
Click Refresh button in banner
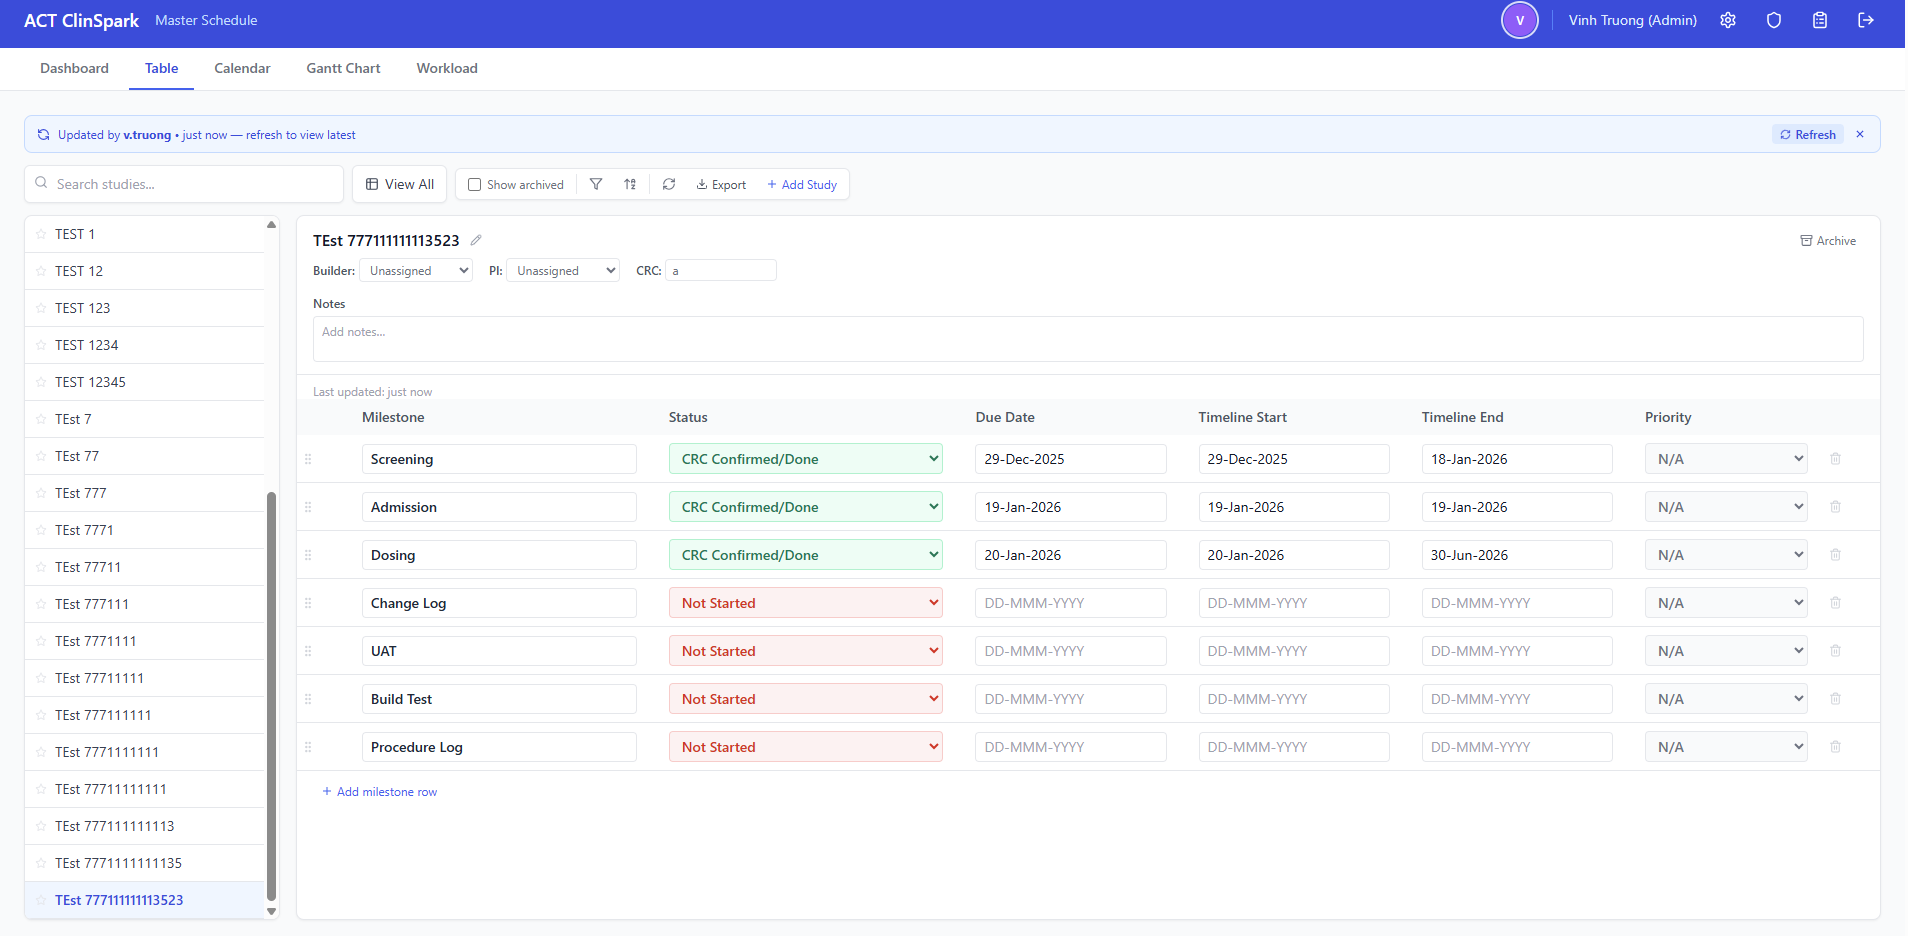pyautogui.click(x=1808, y=134)
